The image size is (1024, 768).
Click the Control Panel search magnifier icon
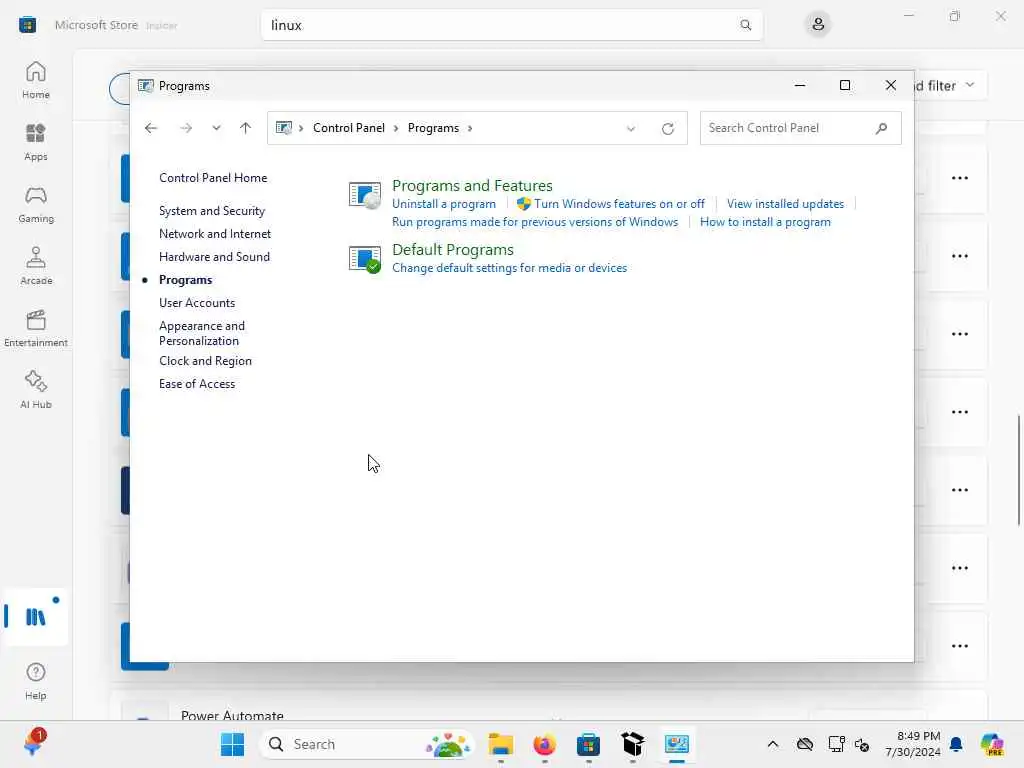(882, 128)
